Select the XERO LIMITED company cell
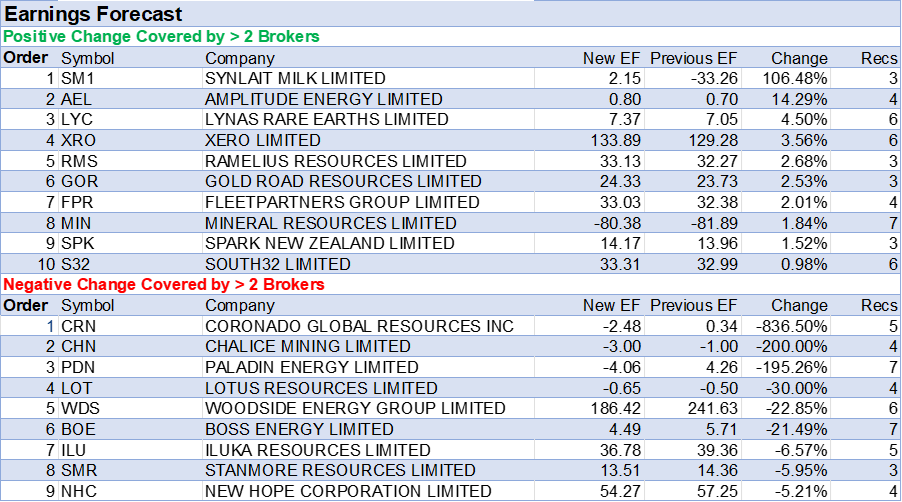The height and width of the screenshot is (502, 902). [262, 140]
